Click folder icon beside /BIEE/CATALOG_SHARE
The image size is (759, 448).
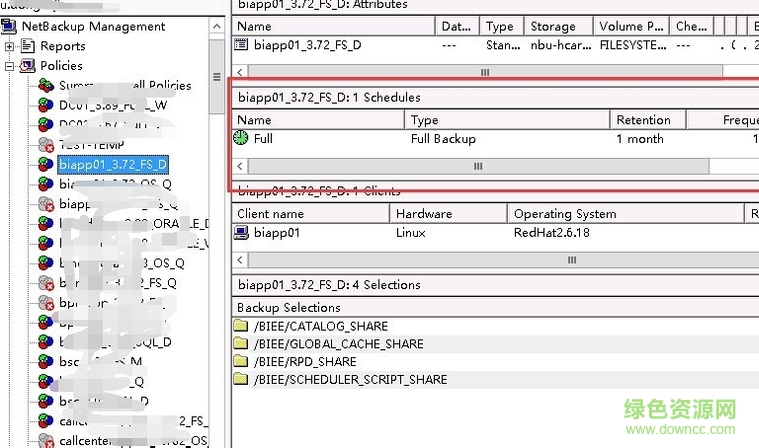tap(241, 325)
